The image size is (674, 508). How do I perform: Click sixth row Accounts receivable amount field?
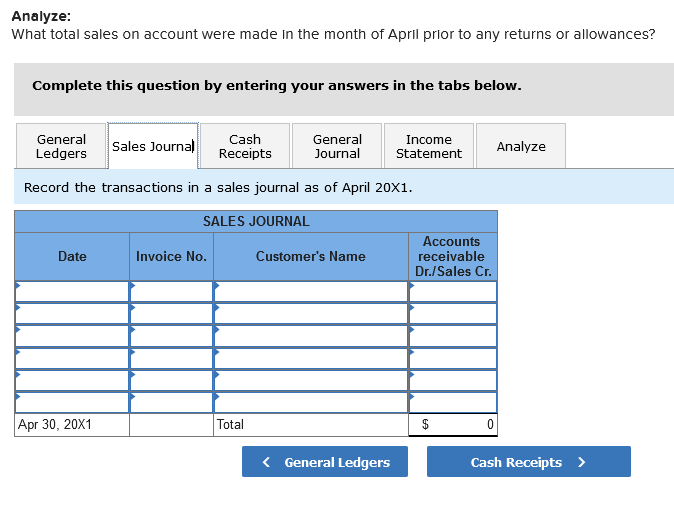453,403
